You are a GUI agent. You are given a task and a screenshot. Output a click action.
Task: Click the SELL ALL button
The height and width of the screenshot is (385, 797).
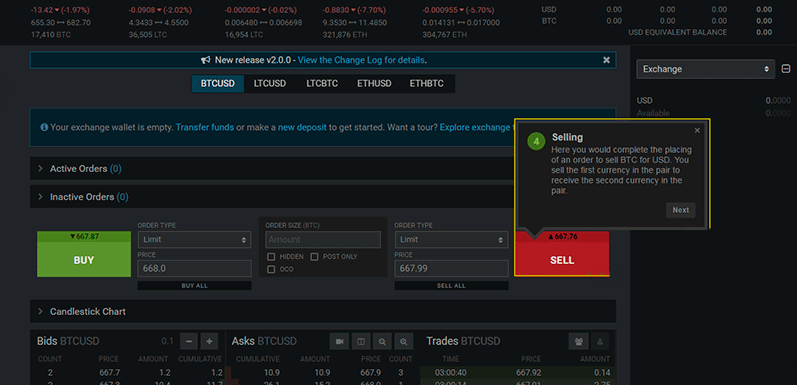point(451,286)
